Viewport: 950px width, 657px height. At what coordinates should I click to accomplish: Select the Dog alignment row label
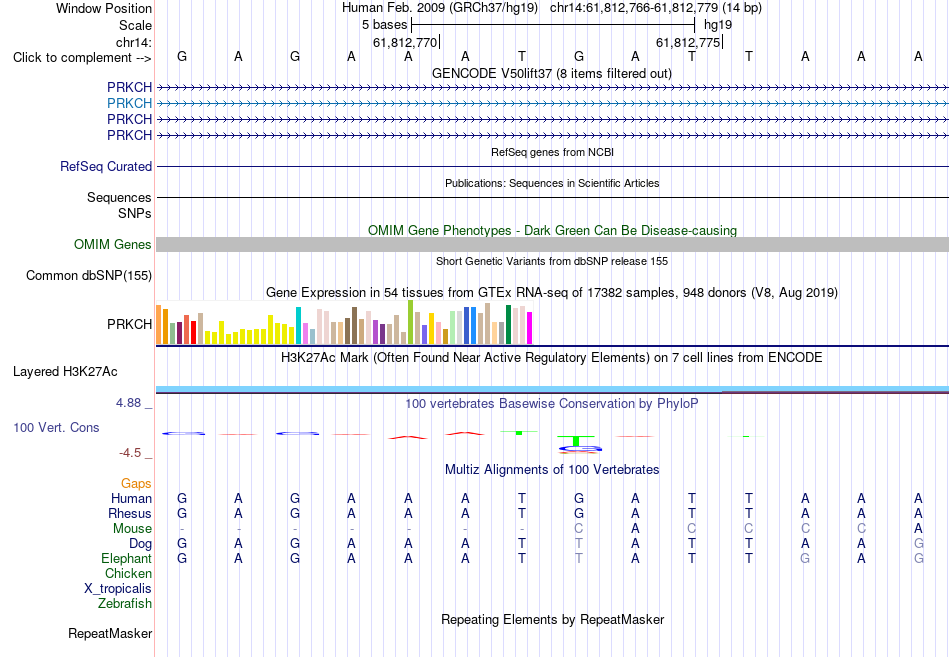click(x=140, y=544)
